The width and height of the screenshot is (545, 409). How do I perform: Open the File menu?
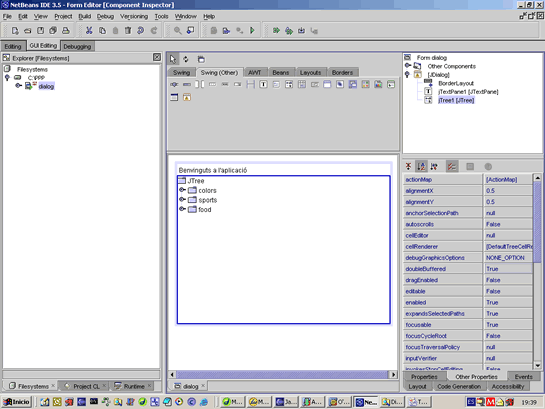click(x=7, y=16)
